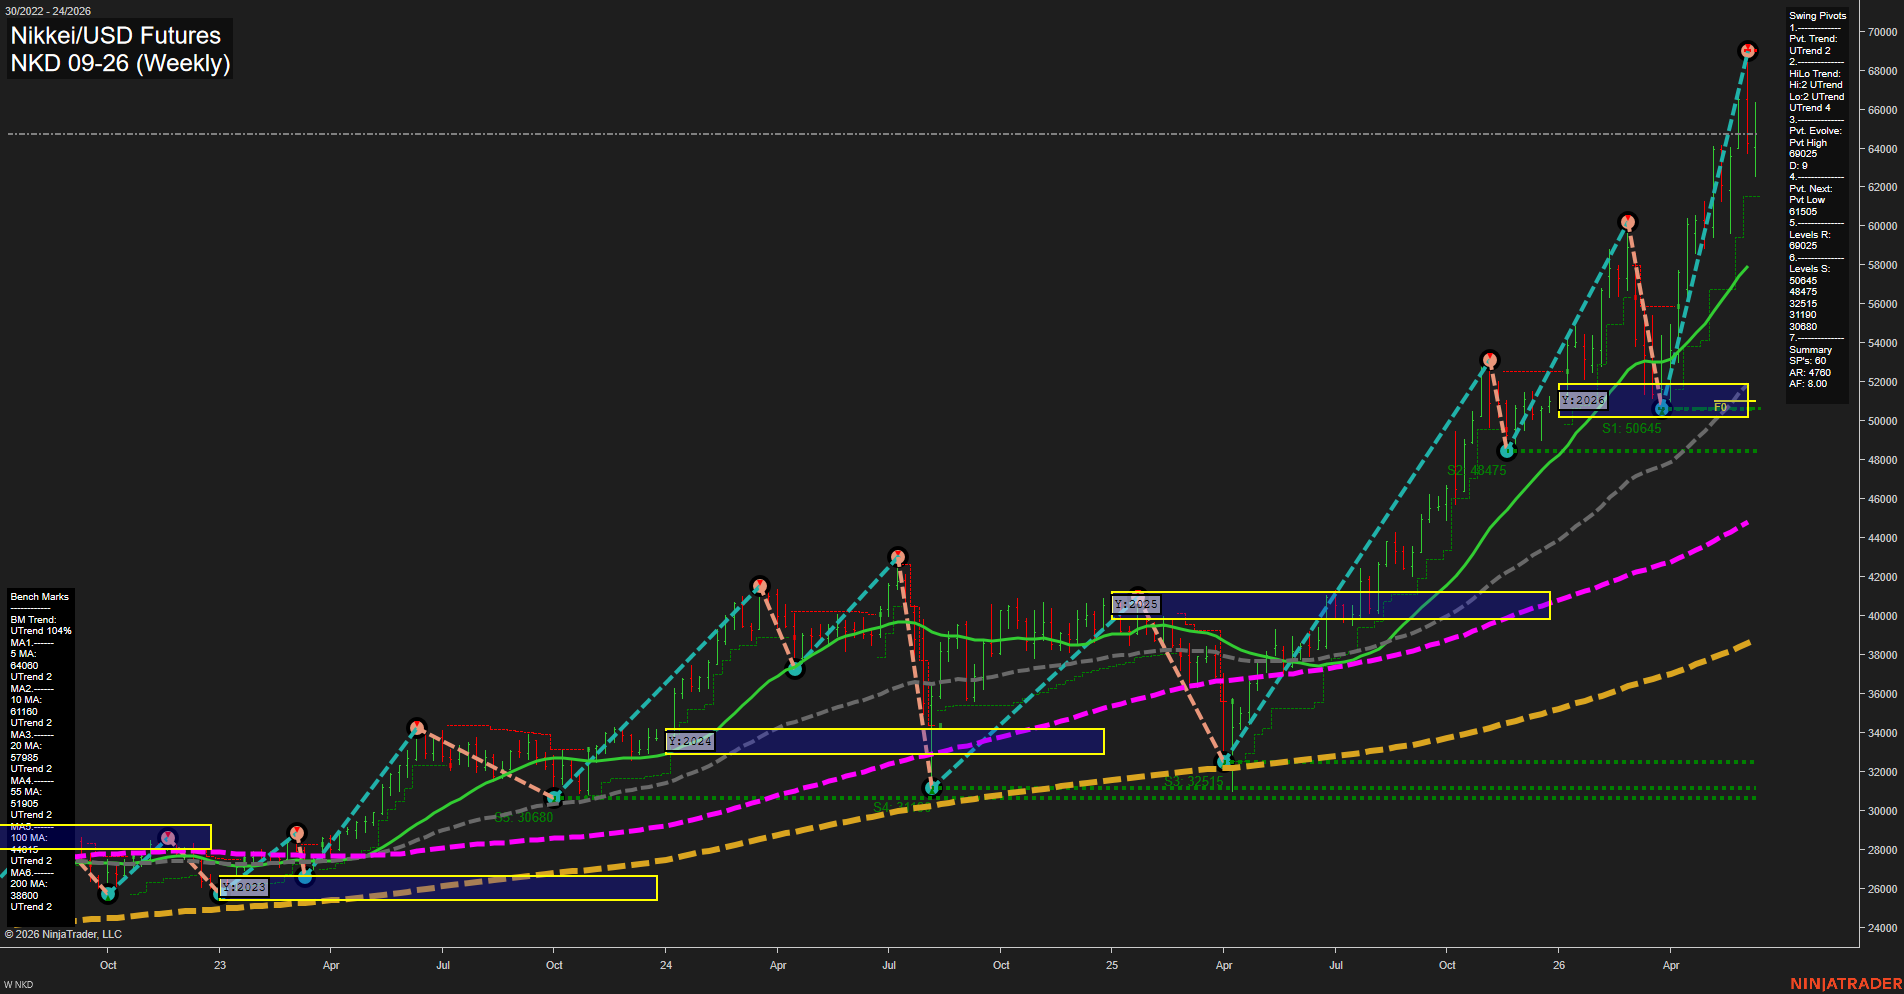Click the Y:2024 yearly range label
Image resolution: width=1904 pixels, height=994 pixels.
click(690, 741)
